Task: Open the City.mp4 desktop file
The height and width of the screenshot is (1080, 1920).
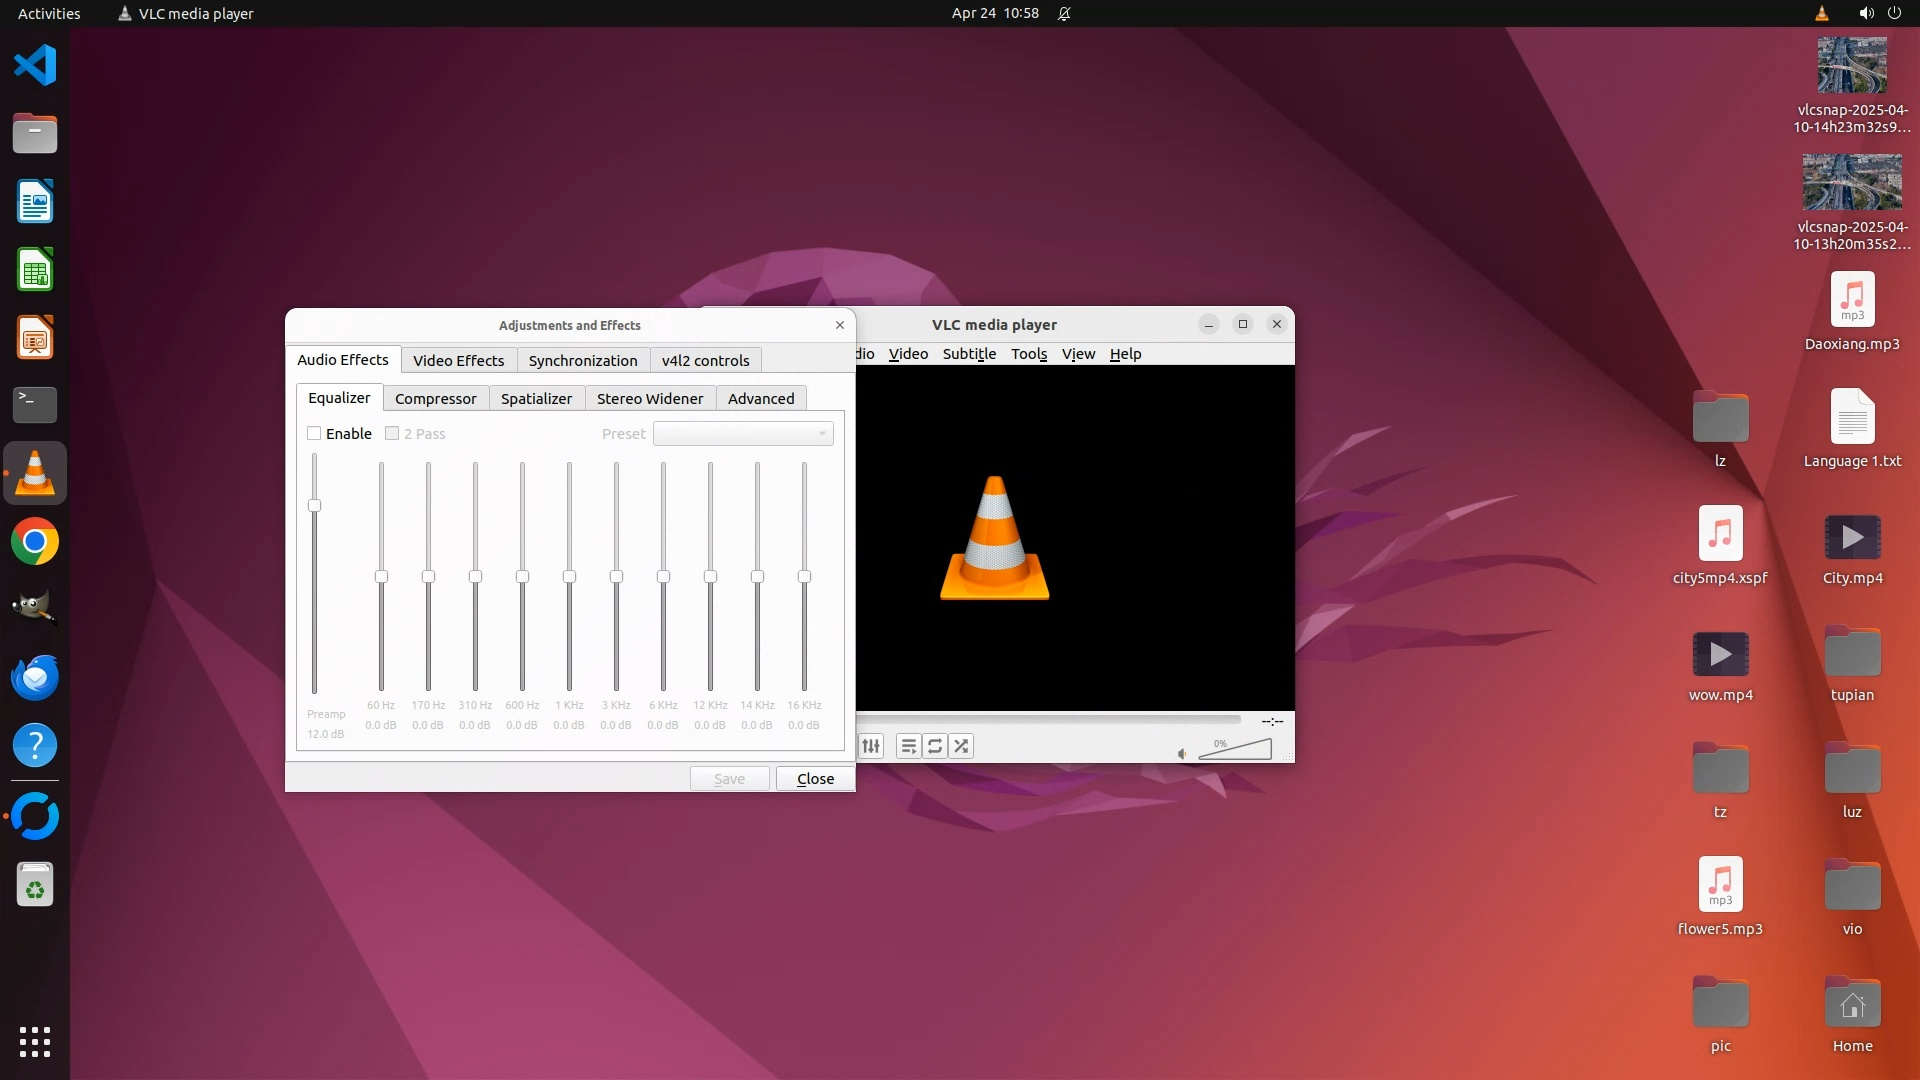Action: [1852, 539]
